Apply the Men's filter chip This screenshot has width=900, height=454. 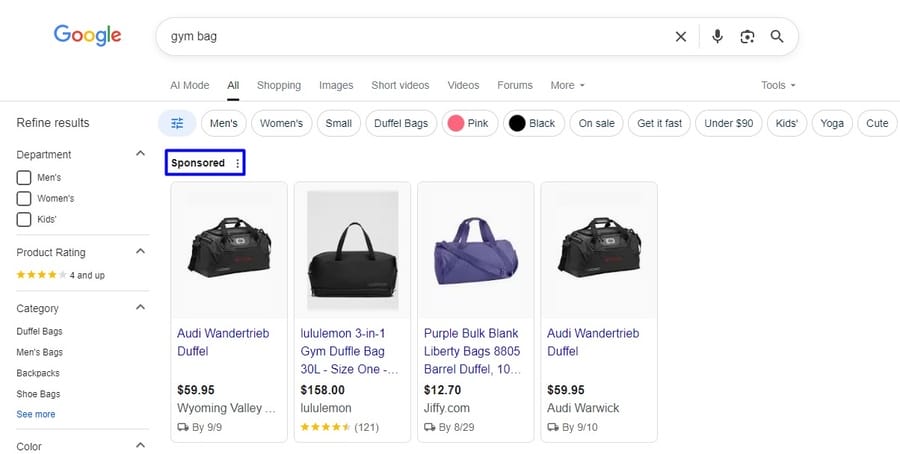pos(224,123)
